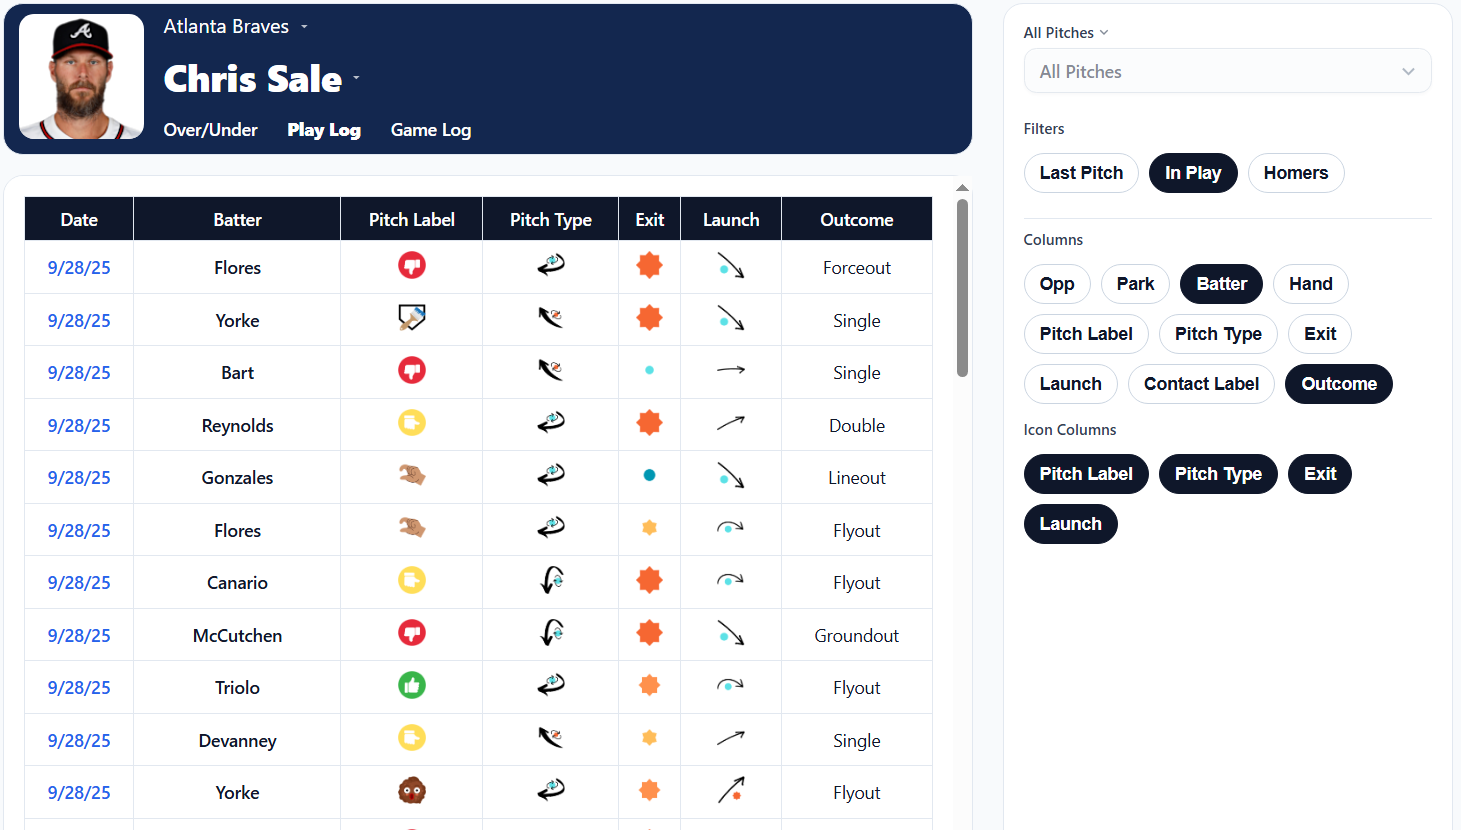1461x830 pixels.
Task: Click the poop emoji pitch label icon
Action: [412, 791]
